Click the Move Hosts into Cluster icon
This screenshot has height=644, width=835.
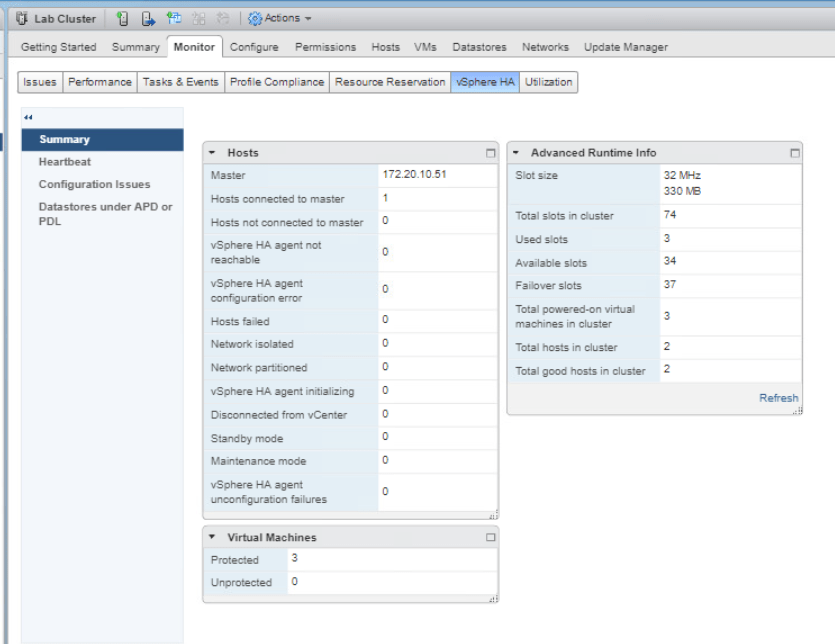coord(148,18)
